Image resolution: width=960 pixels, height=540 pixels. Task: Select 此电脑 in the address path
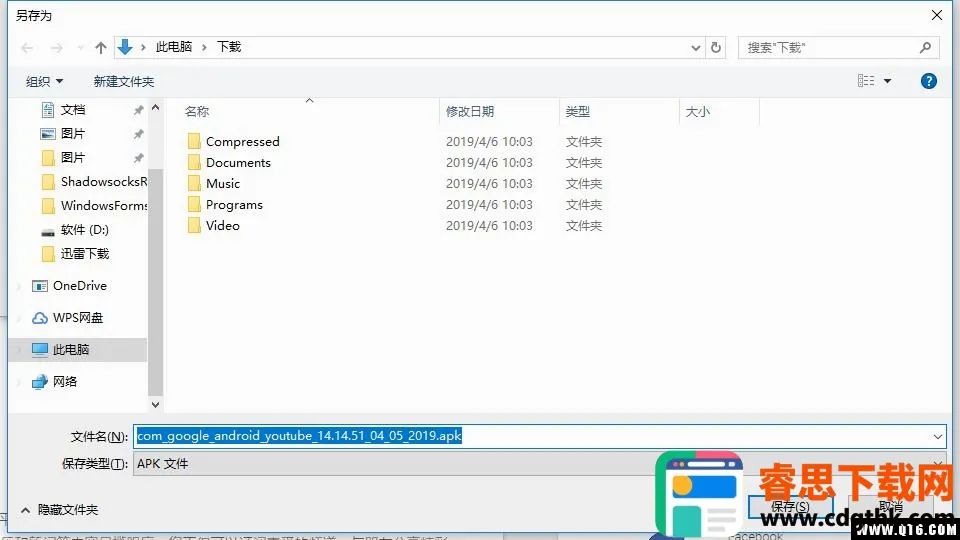click(174, 47)
